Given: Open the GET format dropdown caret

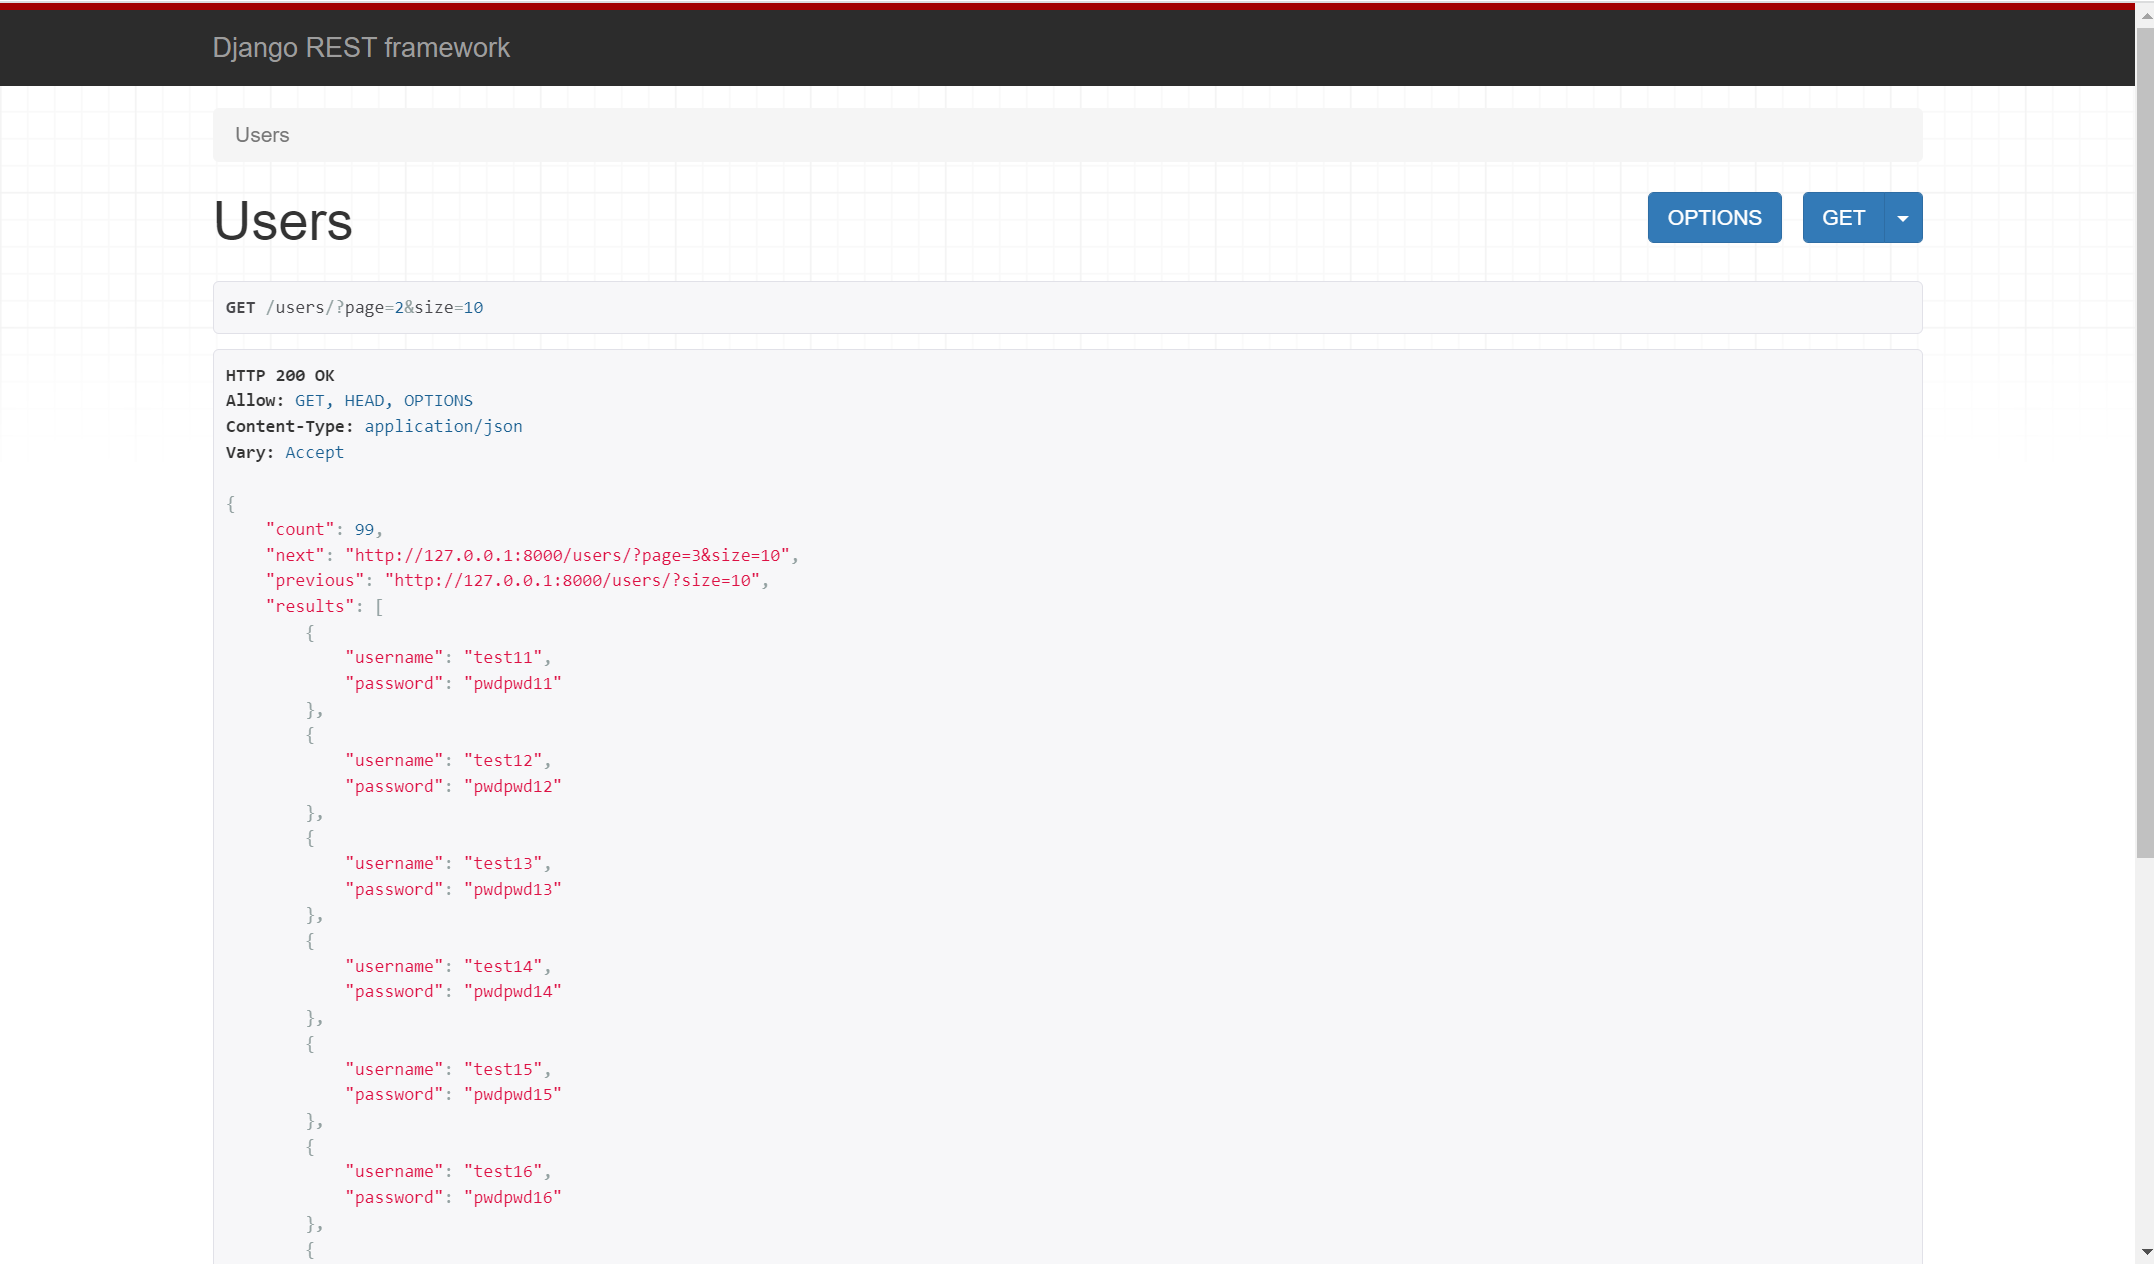Looking at the screenshot, I should 1902,218.
